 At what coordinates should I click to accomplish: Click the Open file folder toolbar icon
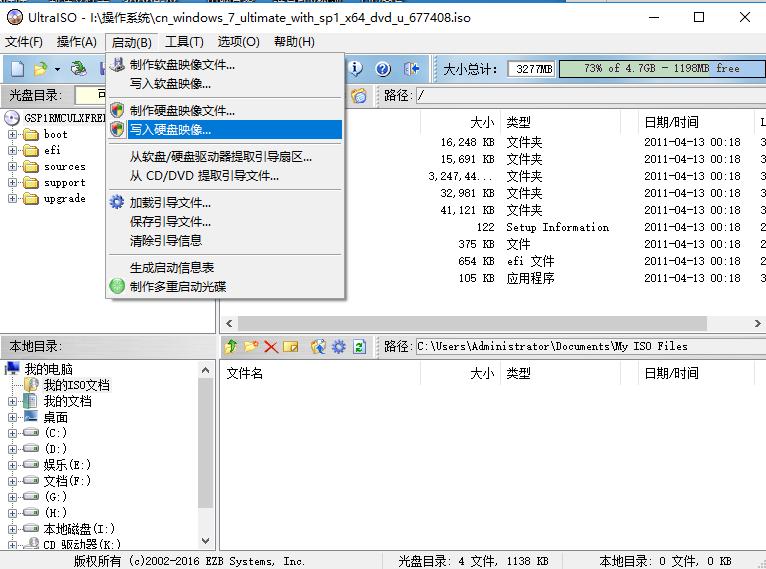pyautogui.click(x=41, y=69)
